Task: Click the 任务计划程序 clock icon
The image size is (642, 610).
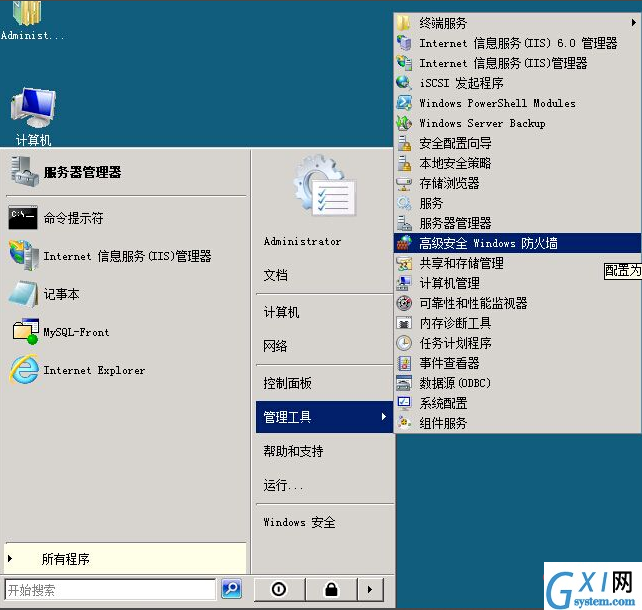Action: [404, 343]
